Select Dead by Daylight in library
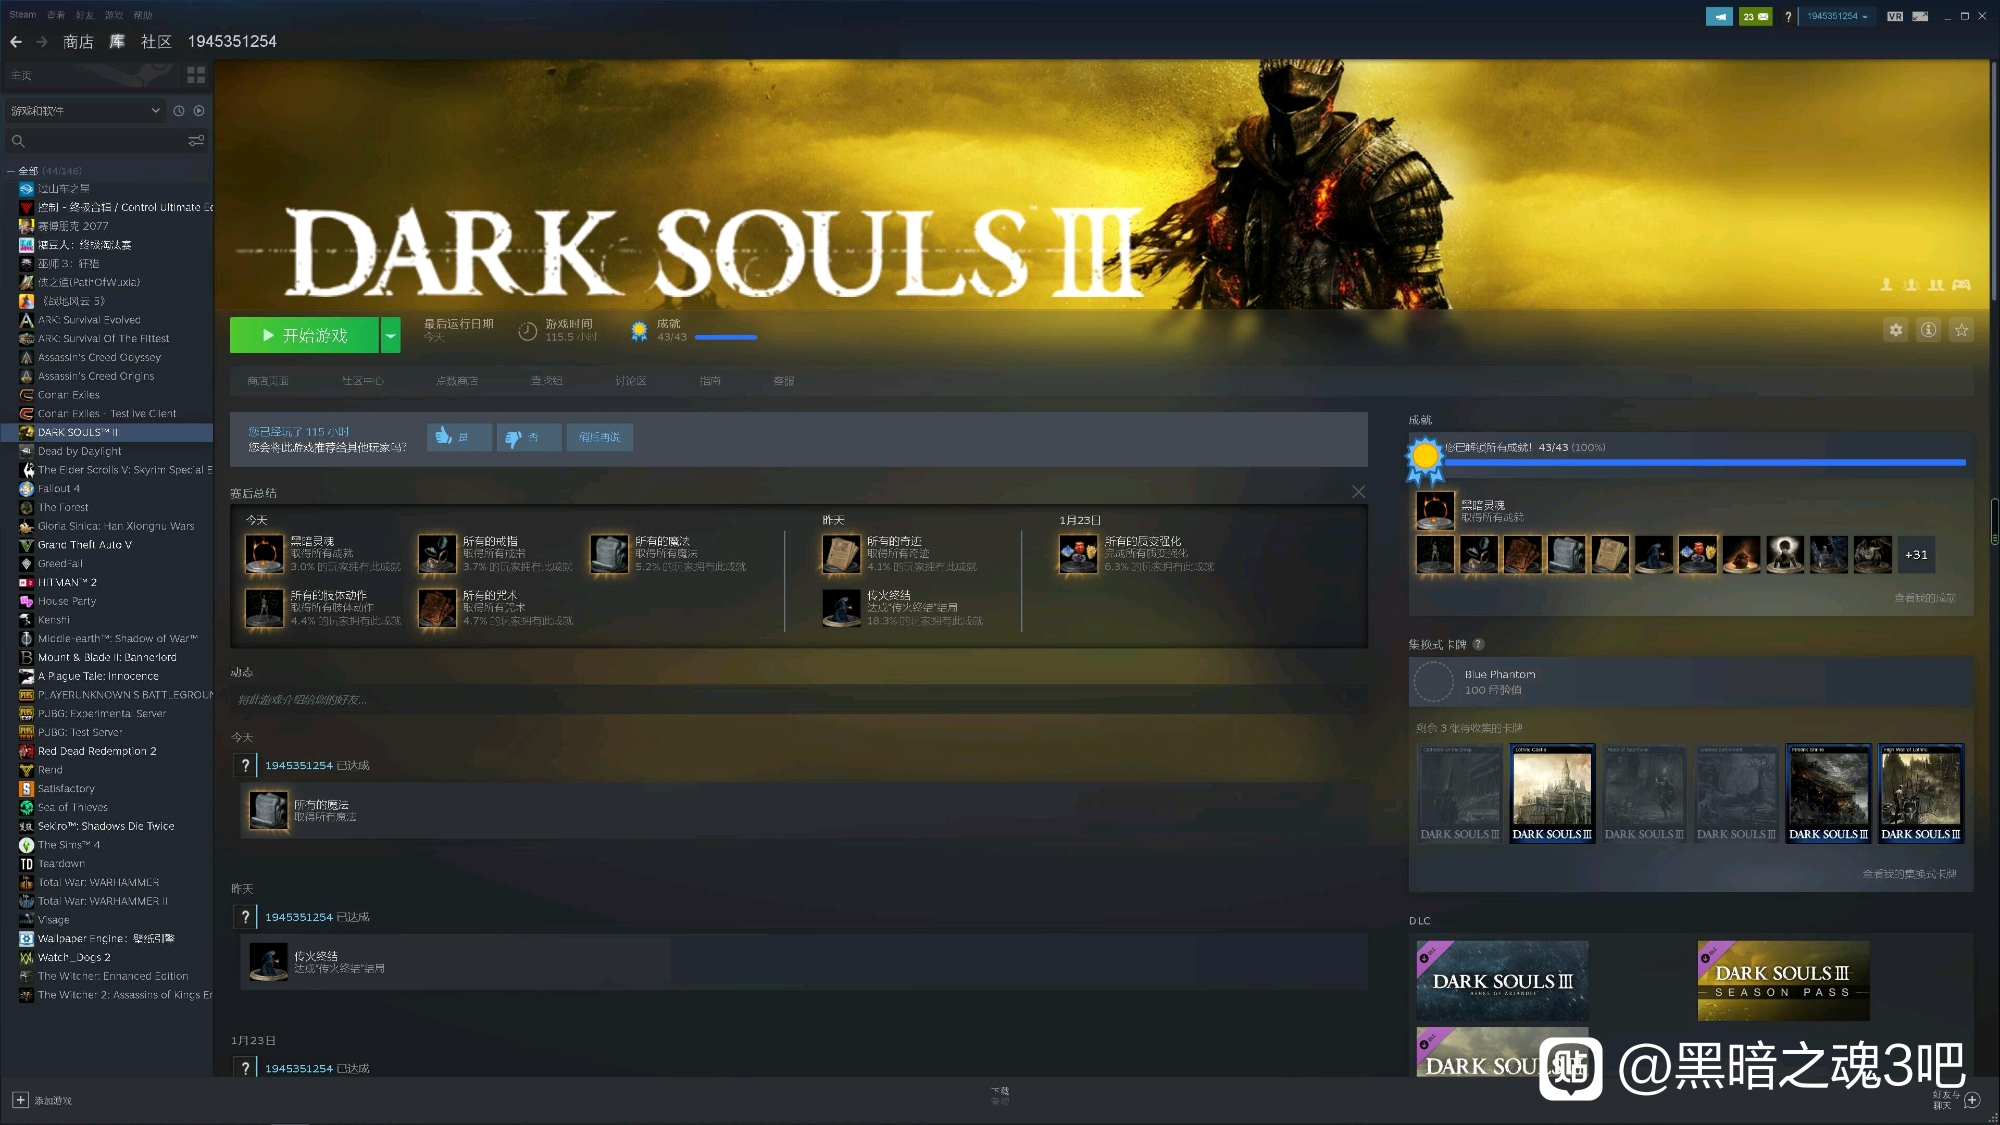2000x1125 pixels. coord(79,451)
